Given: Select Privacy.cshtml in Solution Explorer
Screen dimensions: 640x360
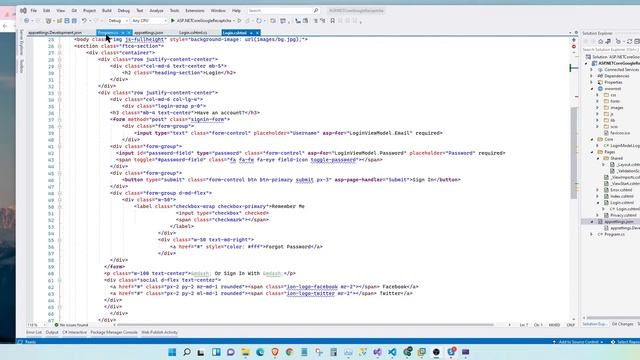Looking at the screenshot, I should [x=623, y=215].
